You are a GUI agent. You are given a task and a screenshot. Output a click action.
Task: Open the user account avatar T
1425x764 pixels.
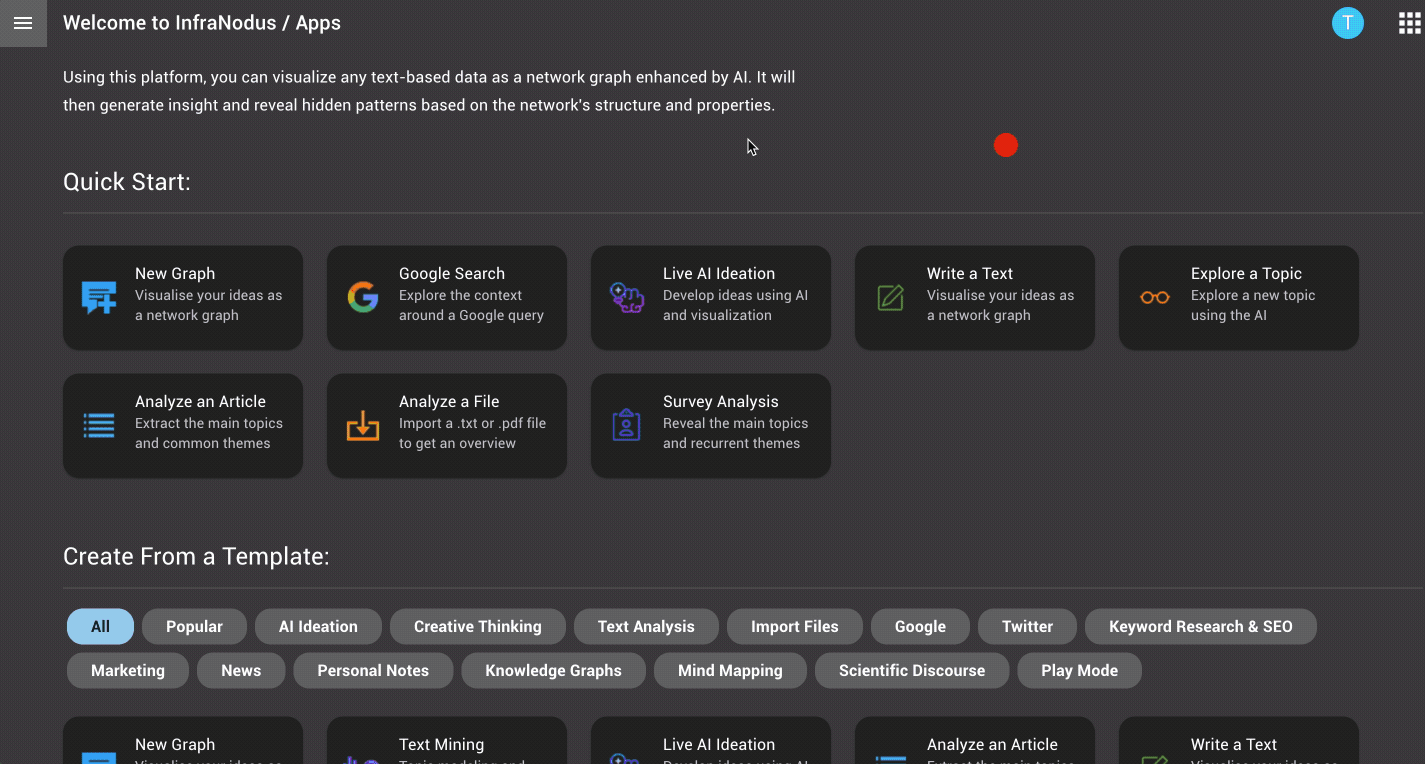[x=1347, y=23]
